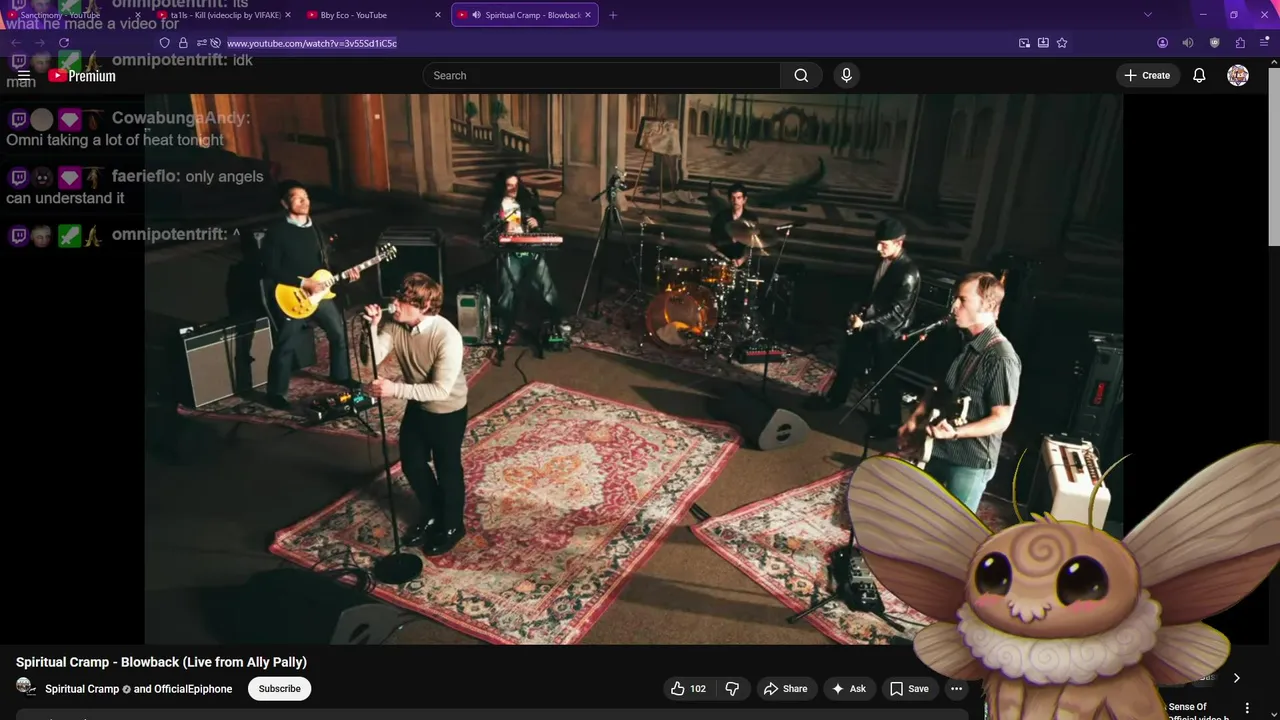Open the list all tabs chevron

(x=1147, y=15)
